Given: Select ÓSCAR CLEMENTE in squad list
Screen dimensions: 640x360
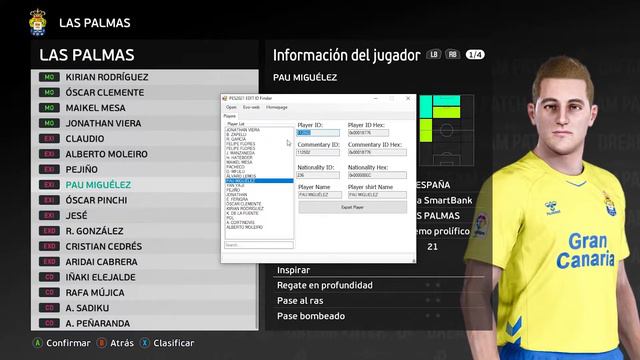Looking at the screenshot, I should (x=144, y=93).
